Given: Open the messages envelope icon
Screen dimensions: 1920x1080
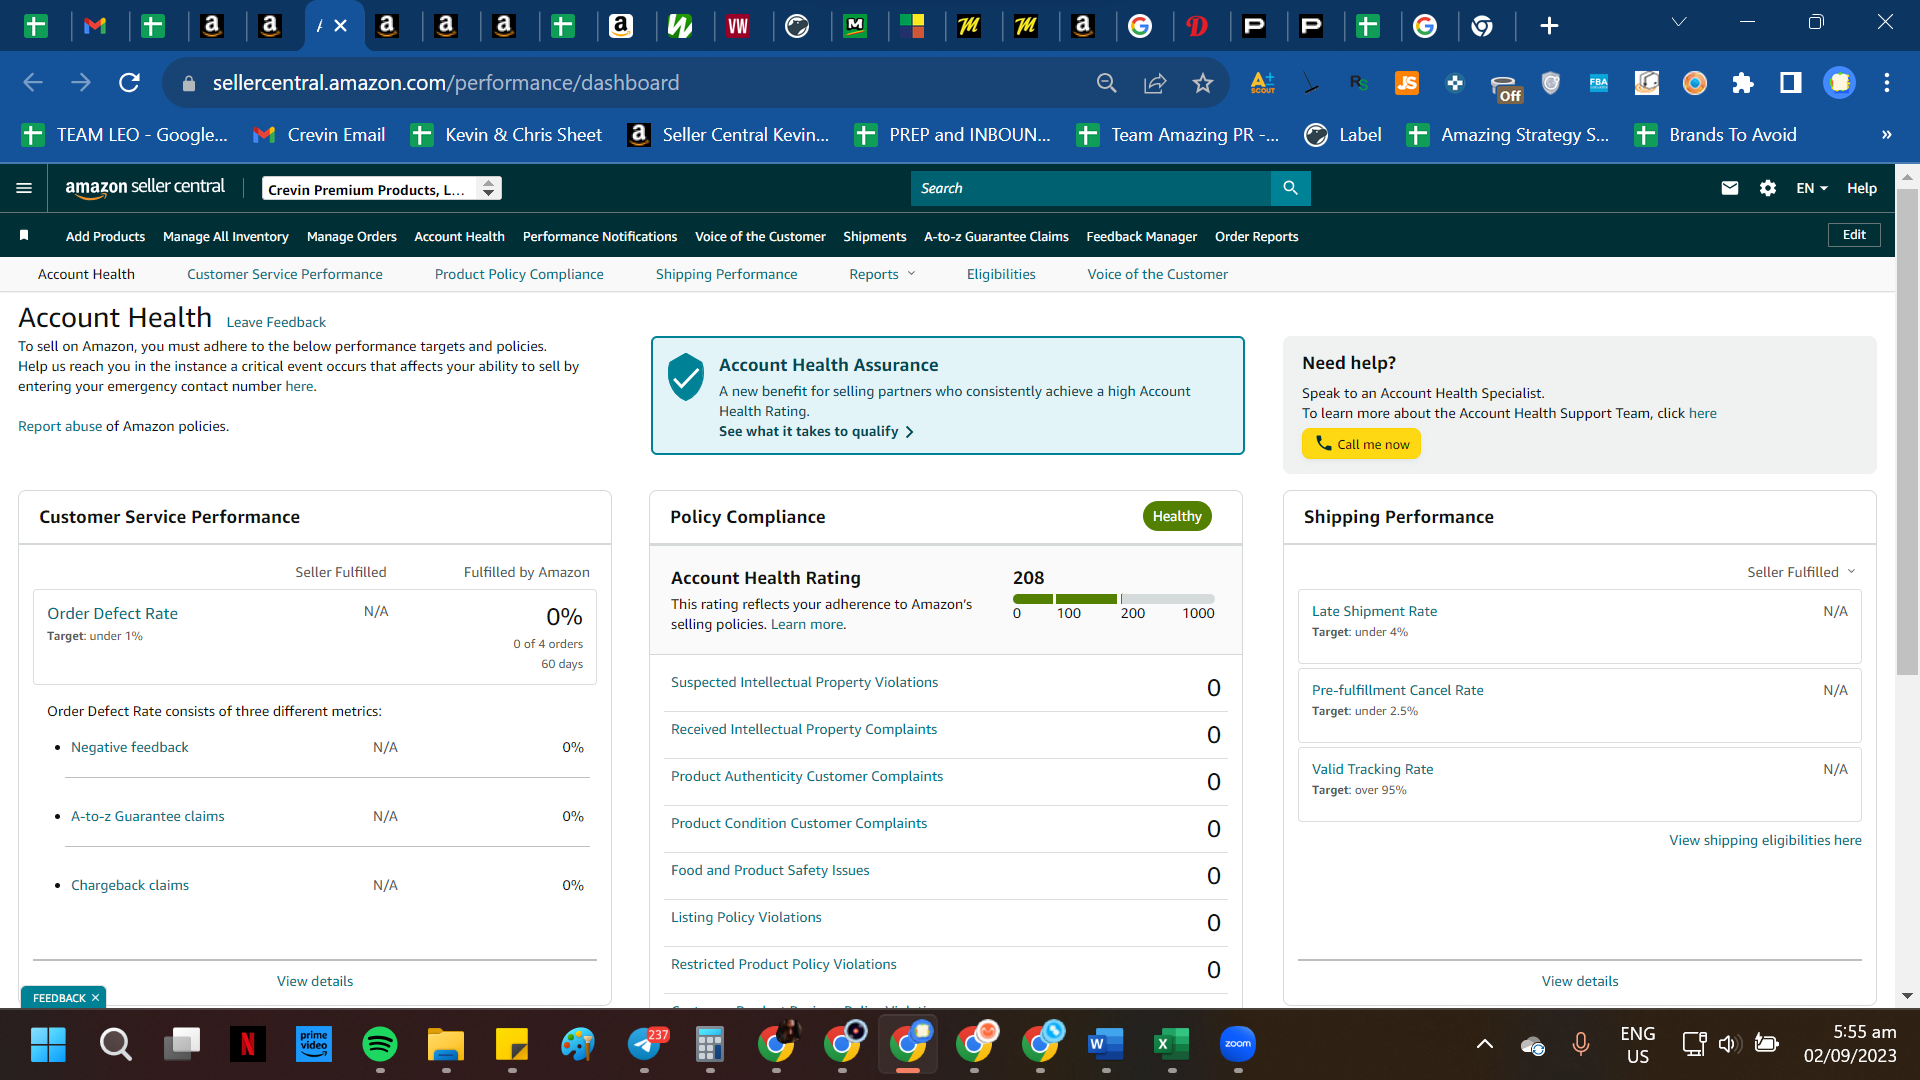Looking at the screenshot, I should pyautogui.click(x=1729, y=188).
